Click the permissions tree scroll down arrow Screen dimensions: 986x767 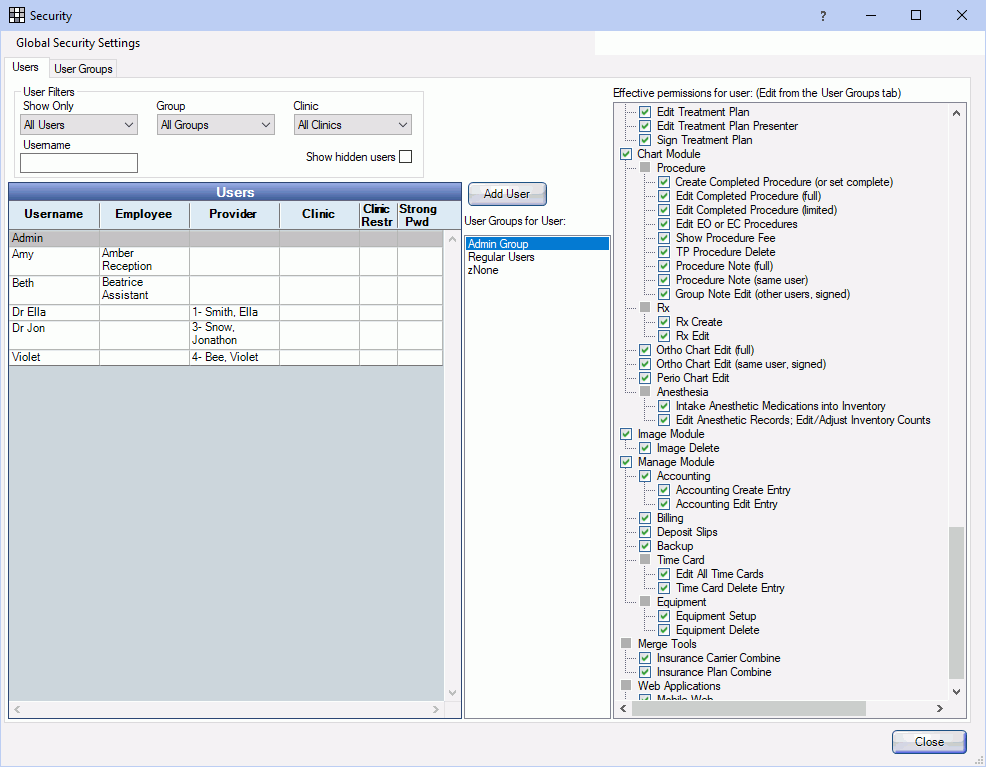956,692
